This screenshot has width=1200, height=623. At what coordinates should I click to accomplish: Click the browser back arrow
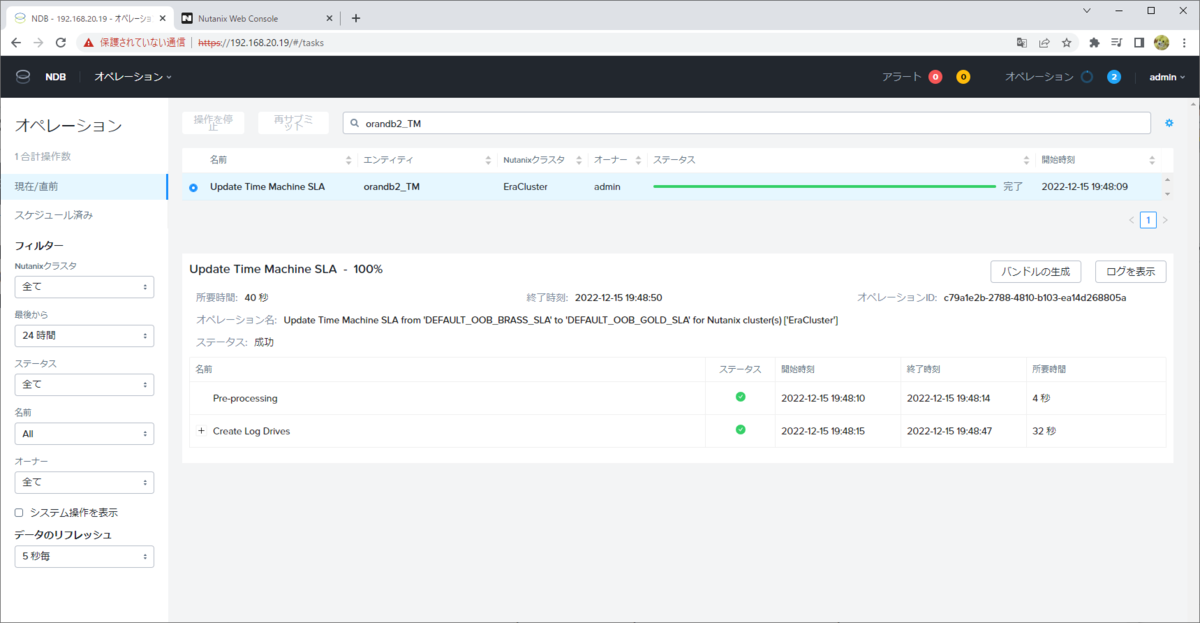[16, 43]
